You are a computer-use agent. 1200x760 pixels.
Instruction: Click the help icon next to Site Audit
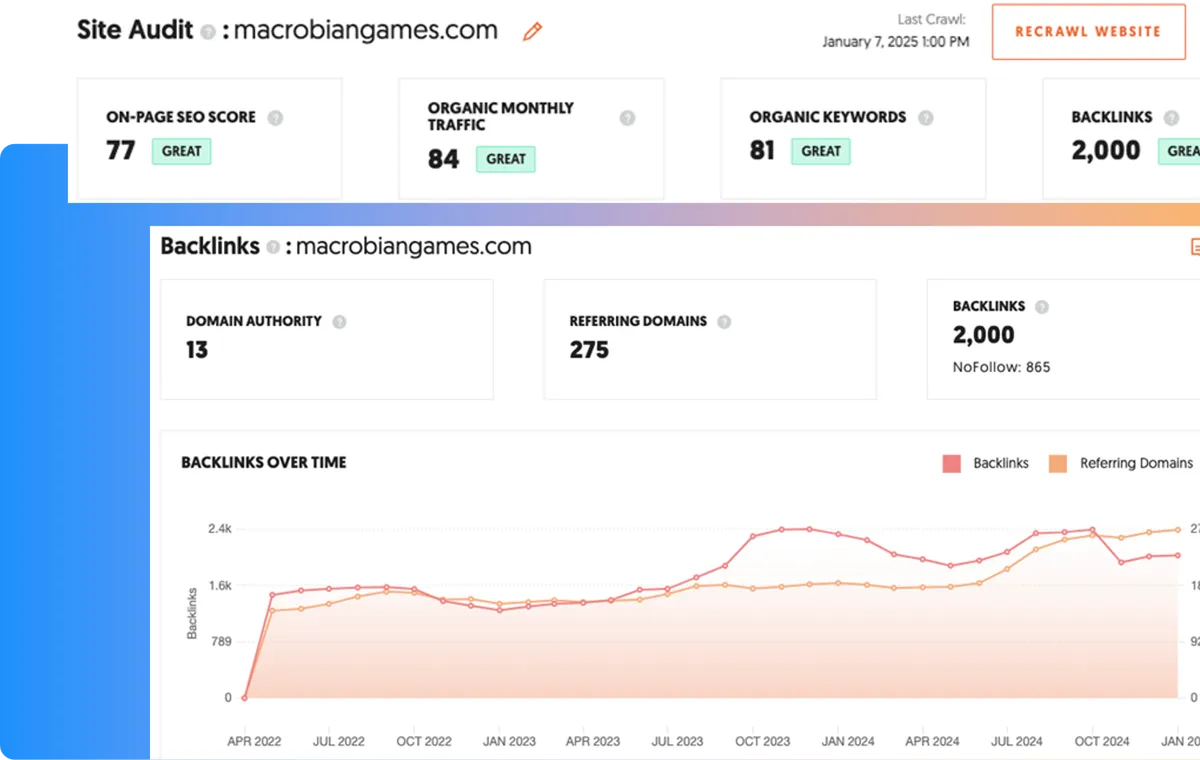(208, 32)
